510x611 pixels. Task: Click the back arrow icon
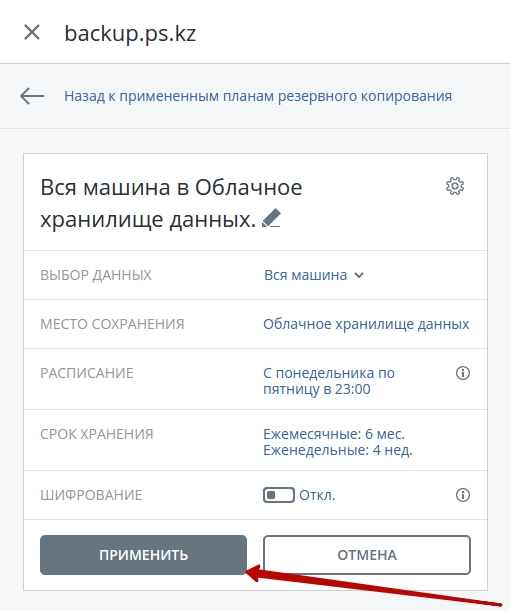32,96
